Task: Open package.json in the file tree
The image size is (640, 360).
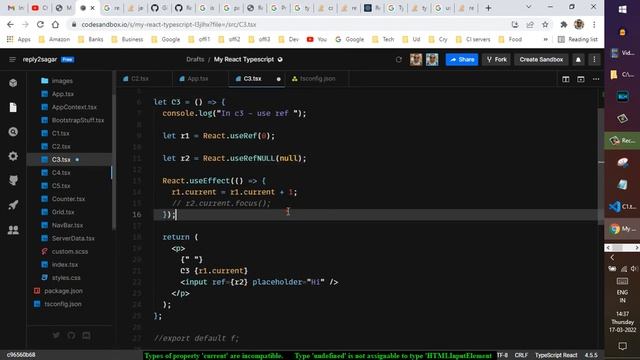Action: pos(63,291)
